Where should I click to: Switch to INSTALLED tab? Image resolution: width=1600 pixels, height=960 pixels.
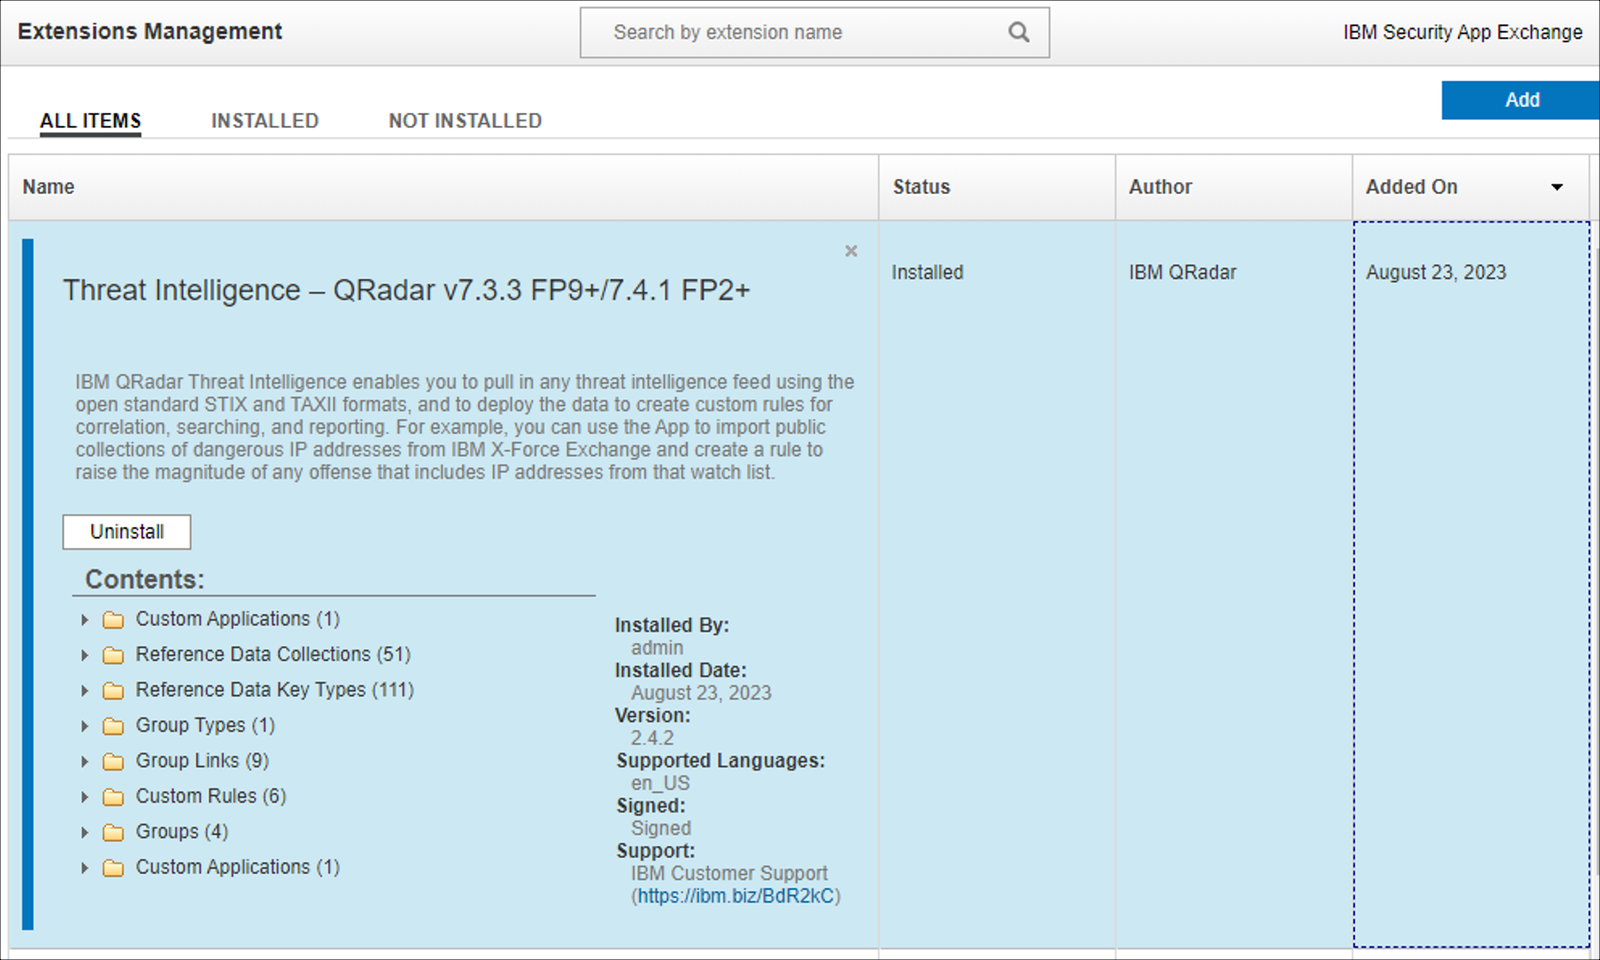[265, 121]
